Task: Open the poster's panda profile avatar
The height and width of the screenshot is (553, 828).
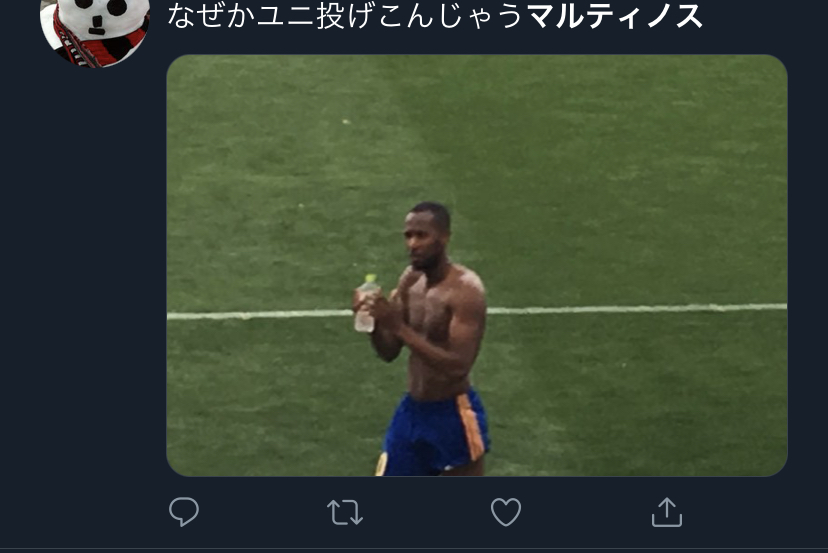Action: tap(95, 28)
